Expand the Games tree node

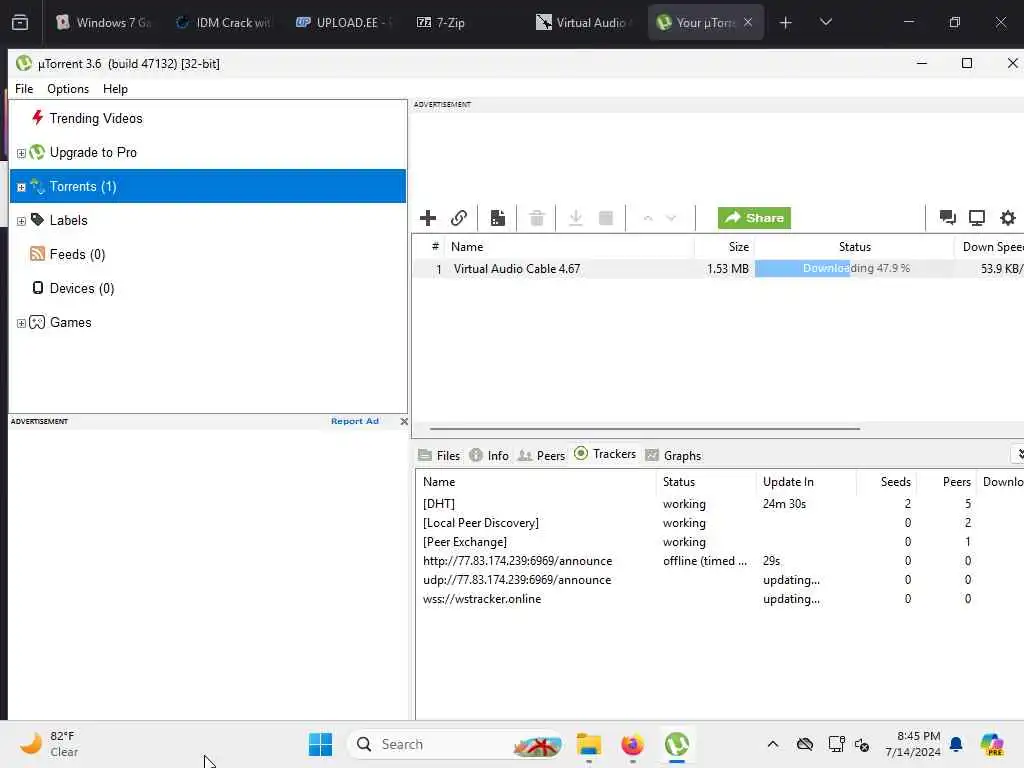[x=21, y=323]
